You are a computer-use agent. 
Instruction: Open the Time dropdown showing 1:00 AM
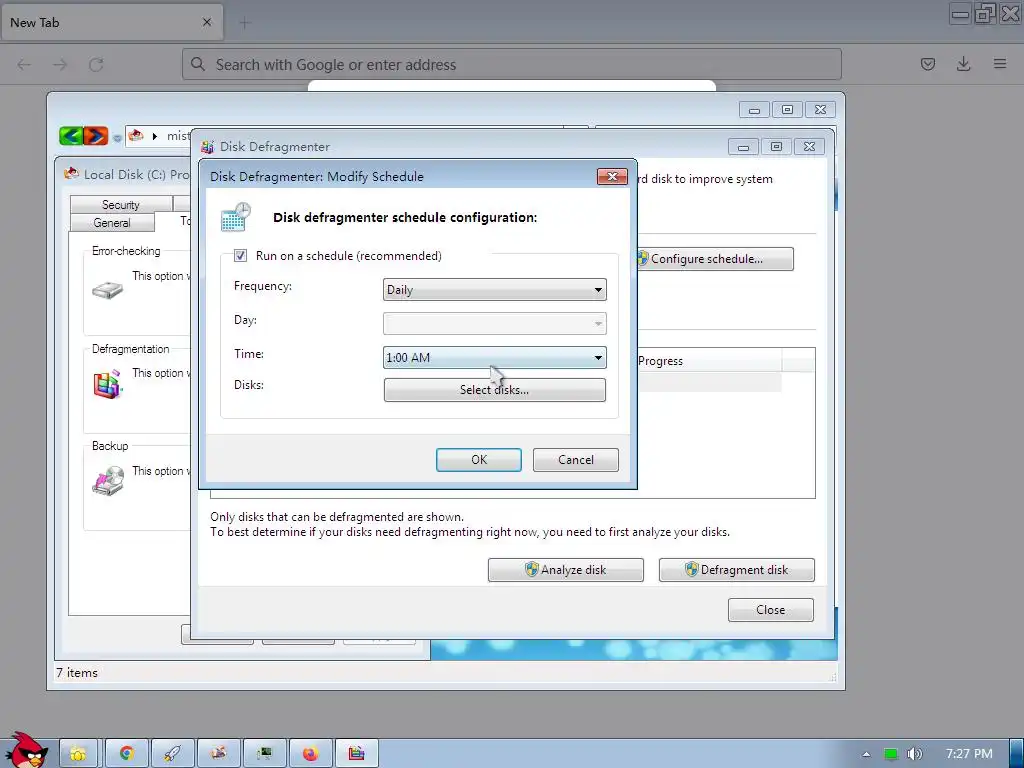click(x=494, y=358)
